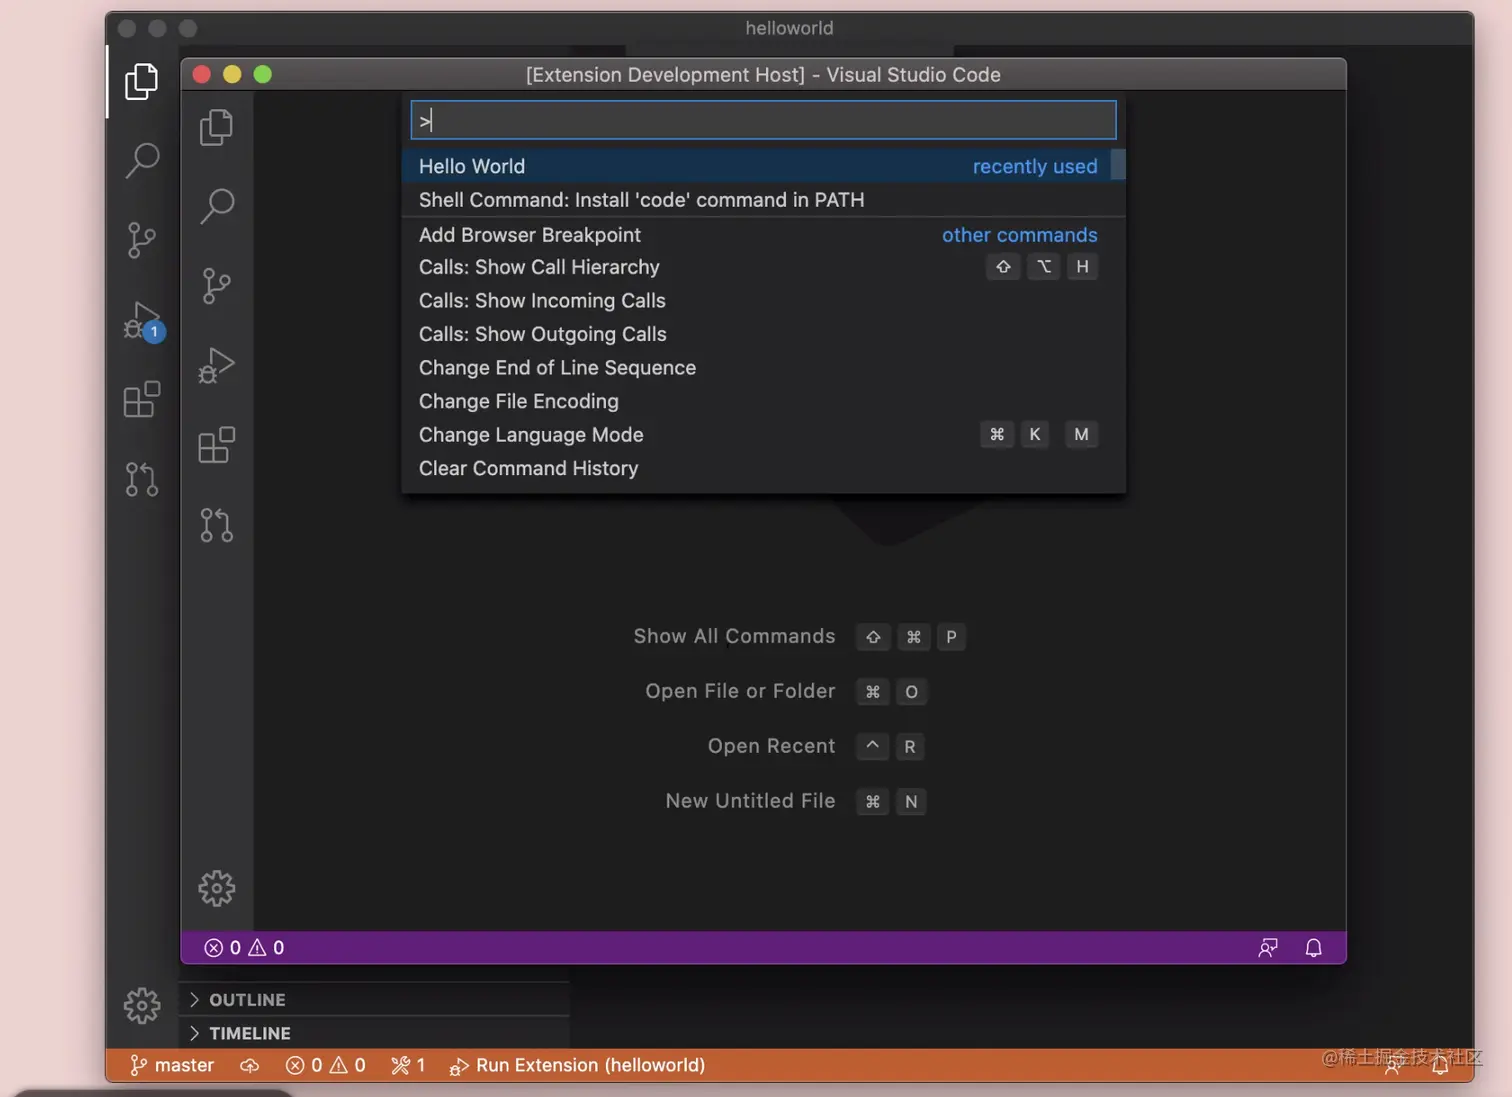Open Run and Debug with badge 1
The height and width of the screenshot is (1097, 1512).
(x=143, y=322)
